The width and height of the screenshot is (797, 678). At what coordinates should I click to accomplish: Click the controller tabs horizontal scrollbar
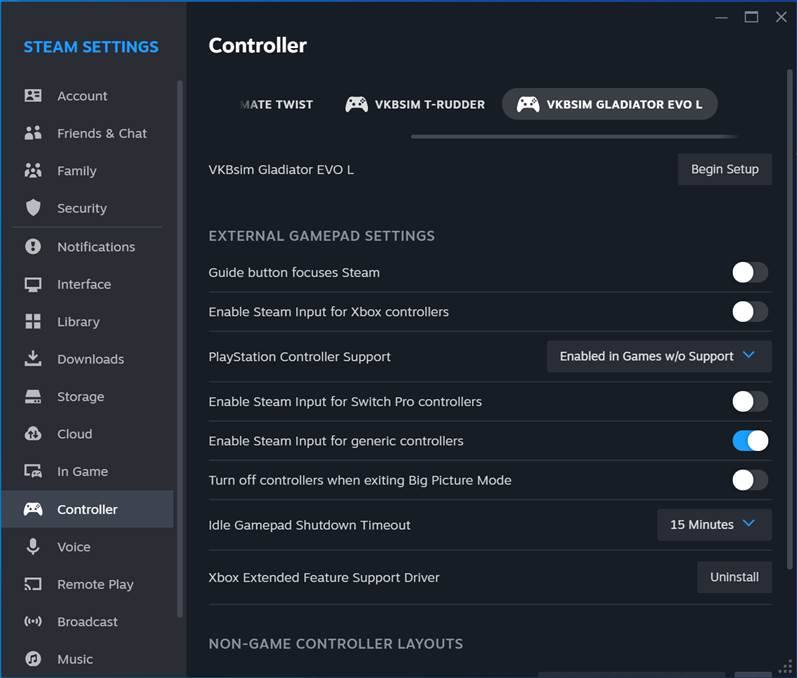click(x=574, y=136)
